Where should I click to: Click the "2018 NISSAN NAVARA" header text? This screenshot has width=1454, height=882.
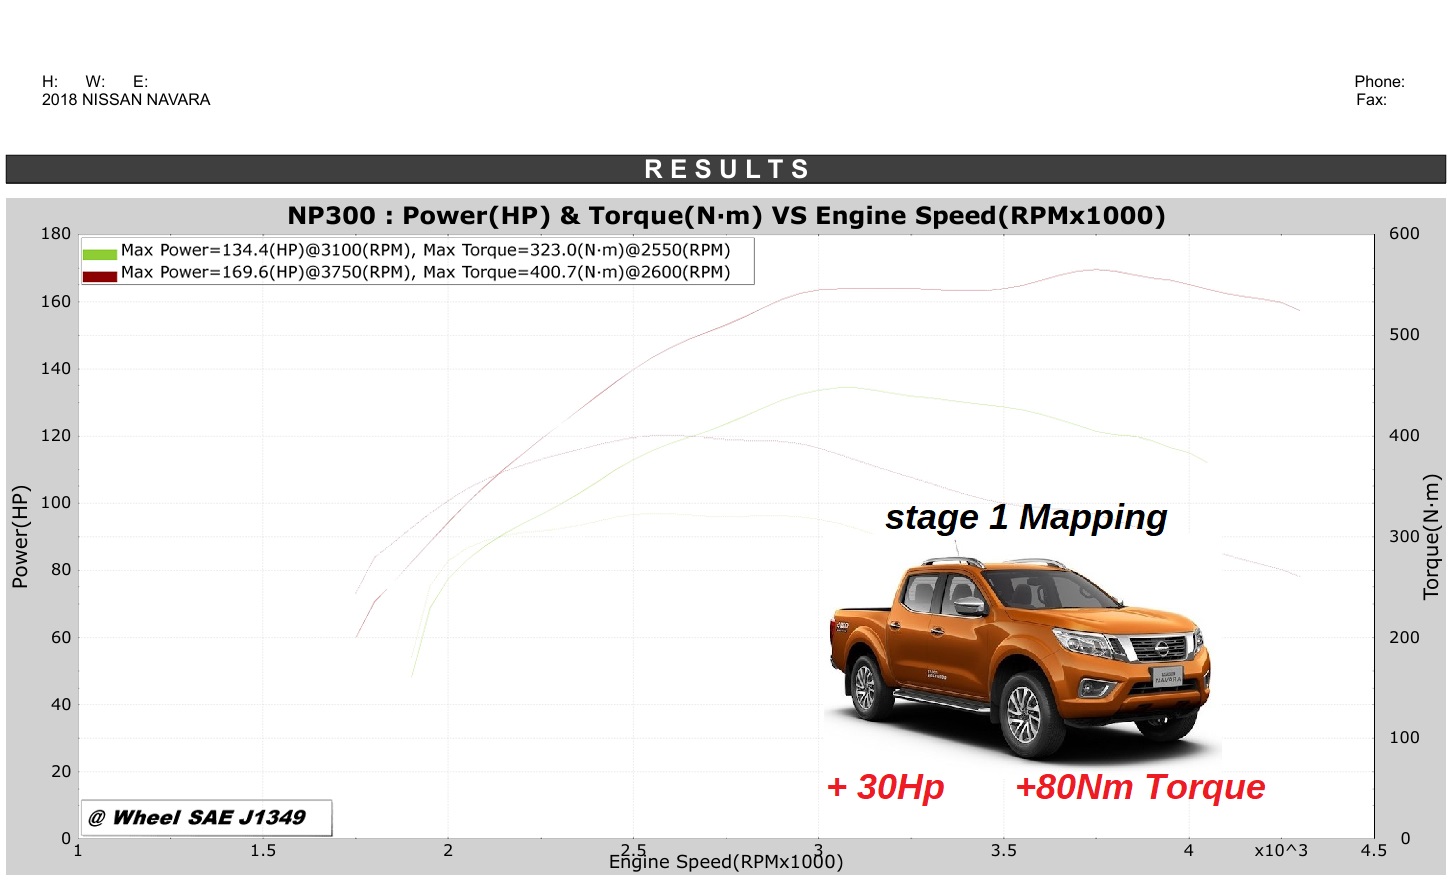(x=126, y=99)
